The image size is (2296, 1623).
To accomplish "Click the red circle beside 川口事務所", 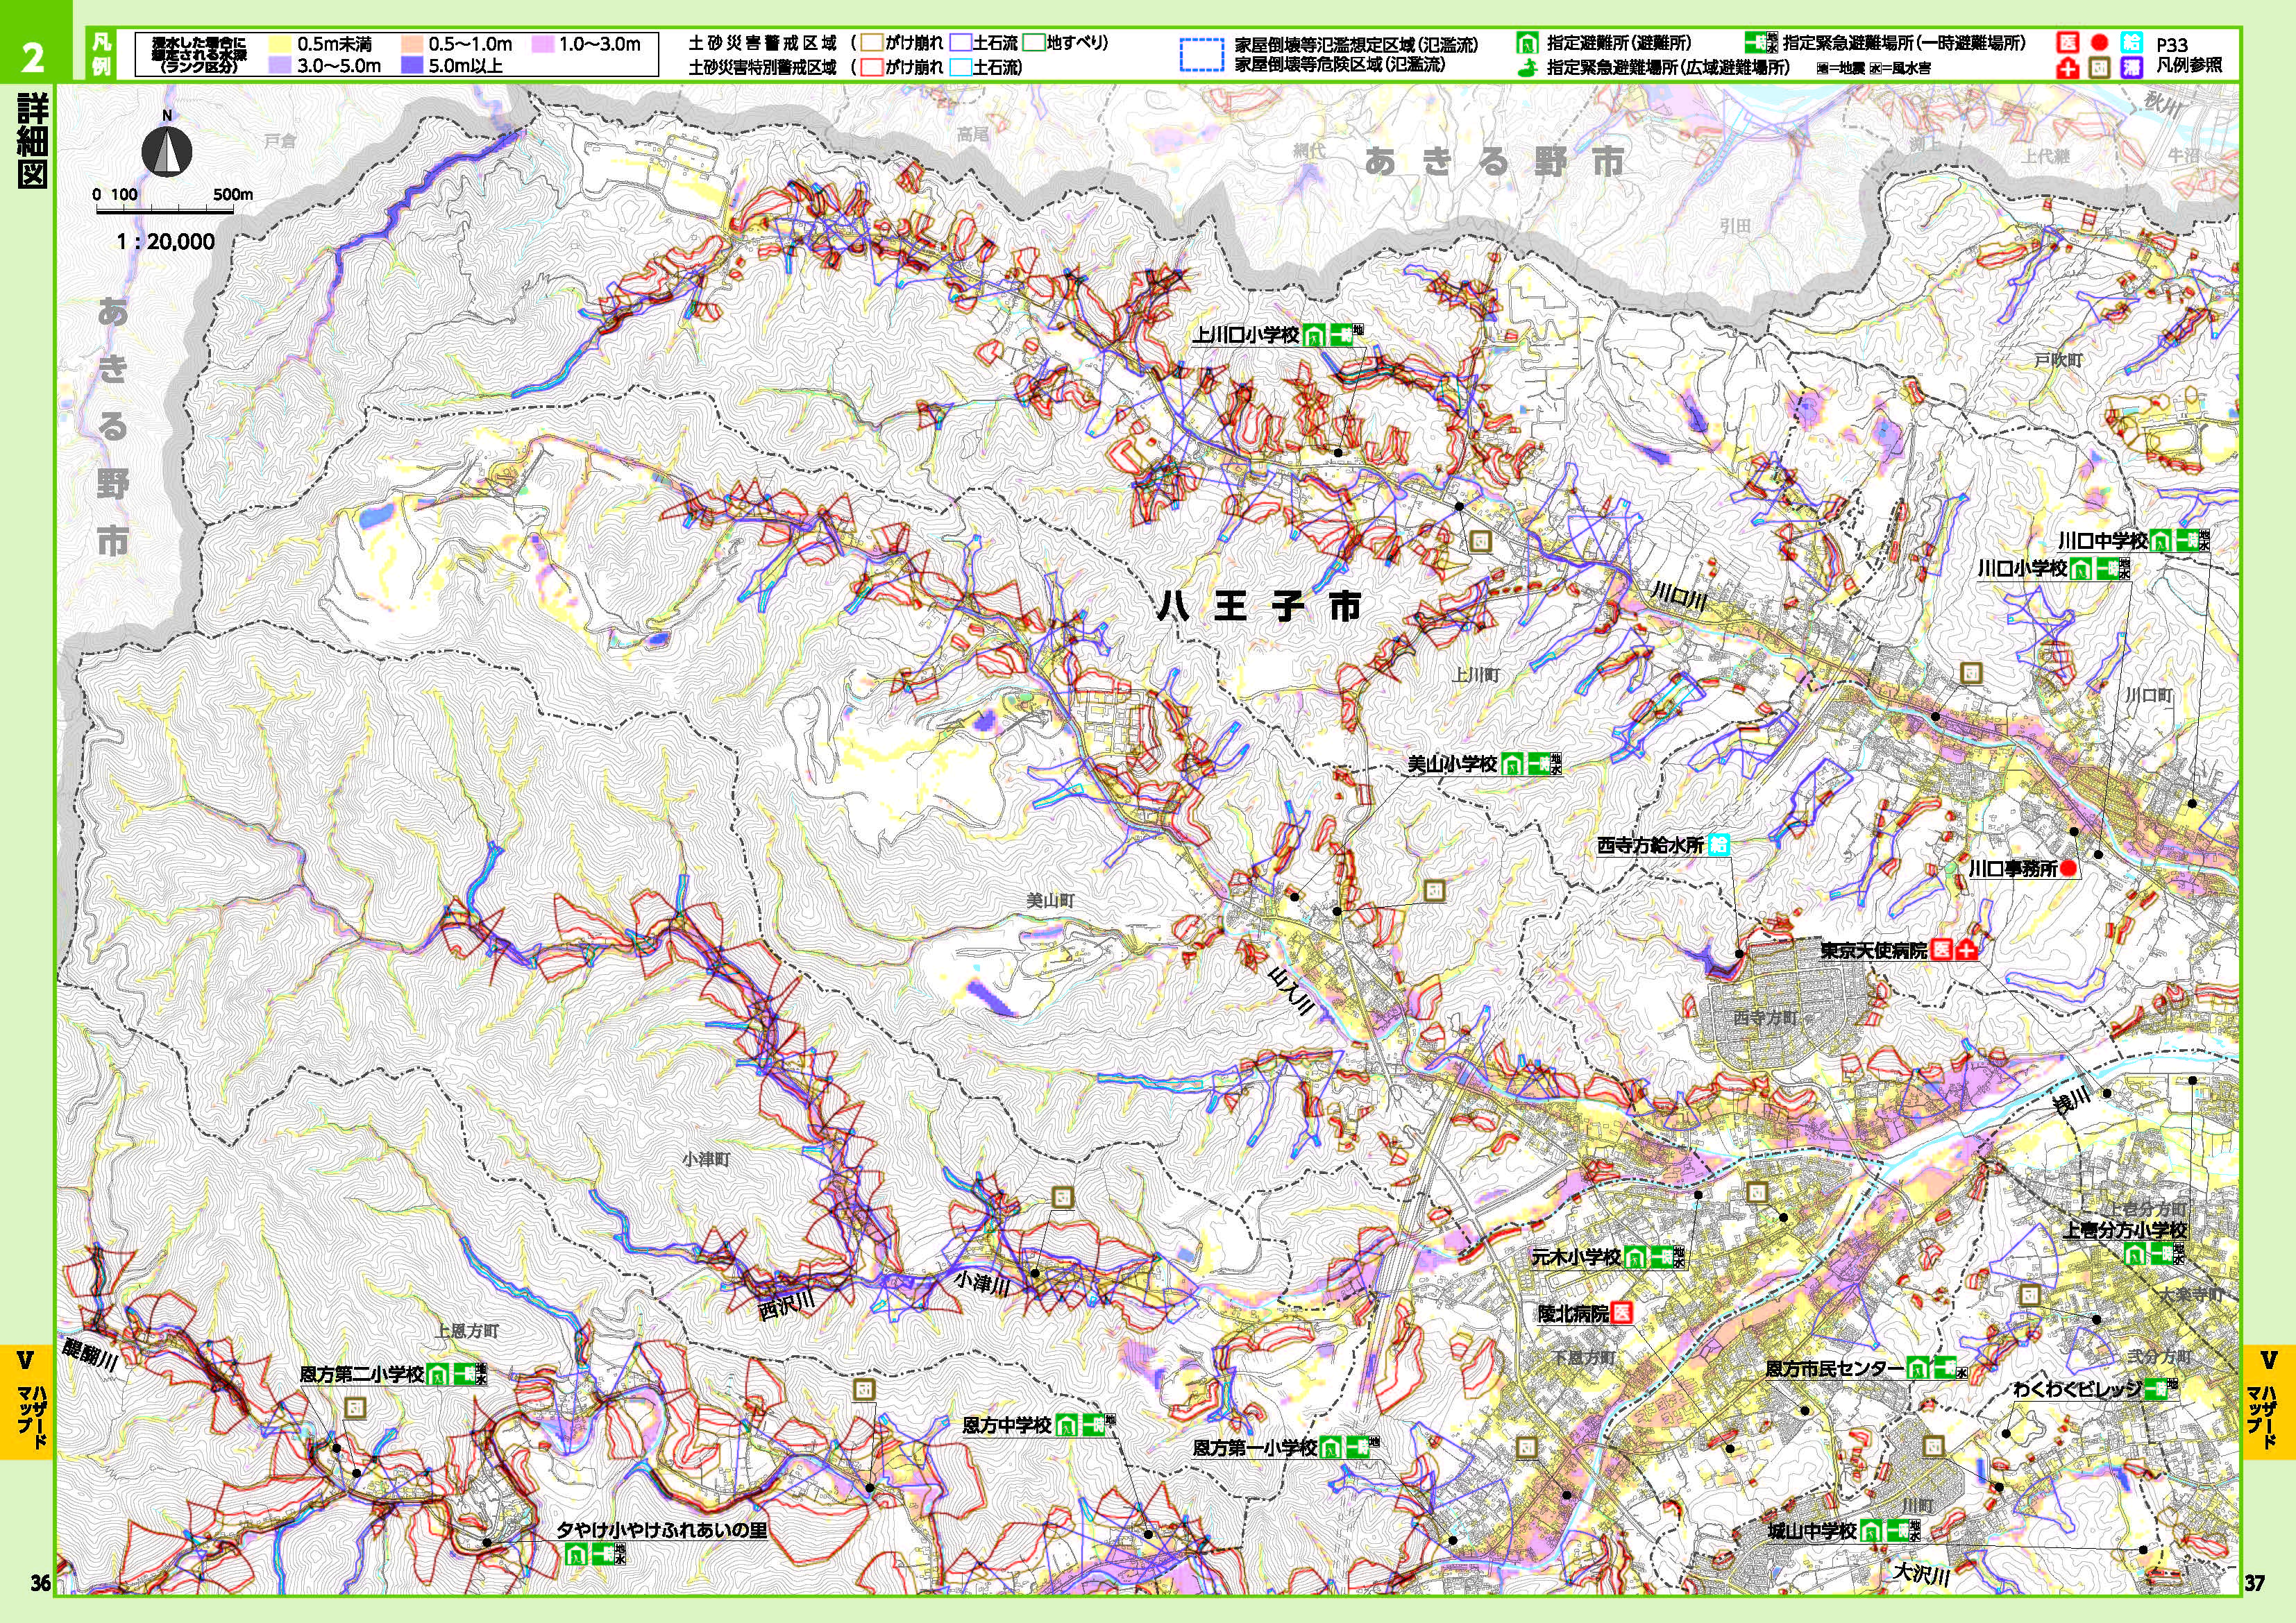I will click(x=2068, y=868).
